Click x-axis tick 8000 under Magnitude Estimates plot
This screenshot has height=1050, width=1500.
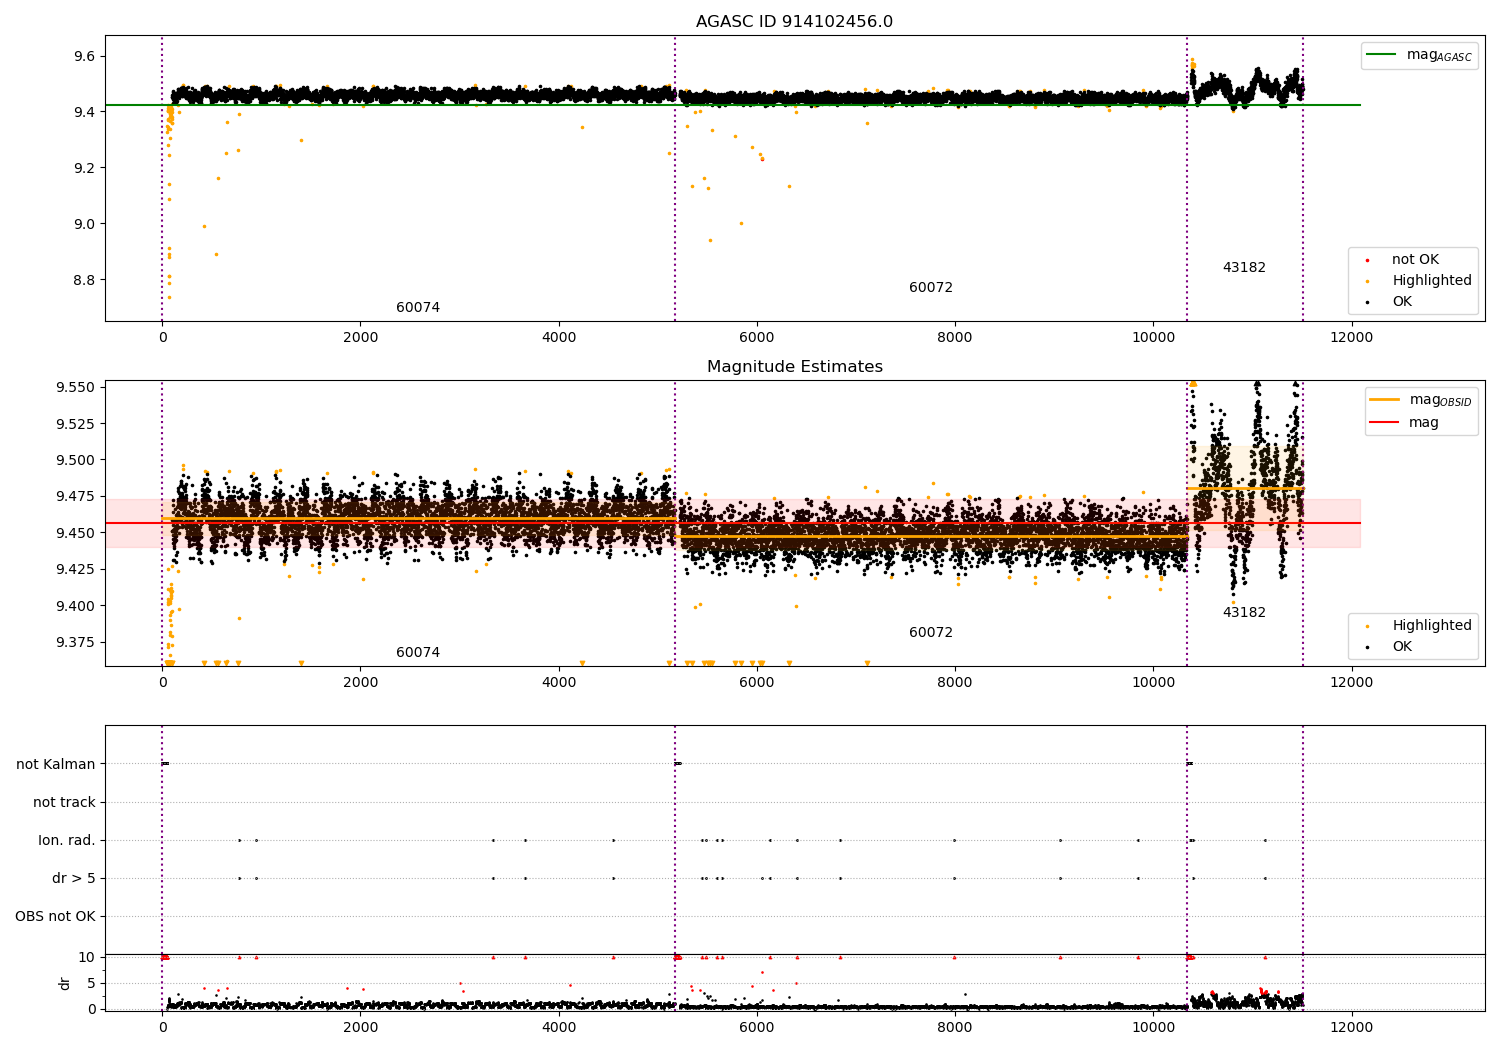coord(955,682)
